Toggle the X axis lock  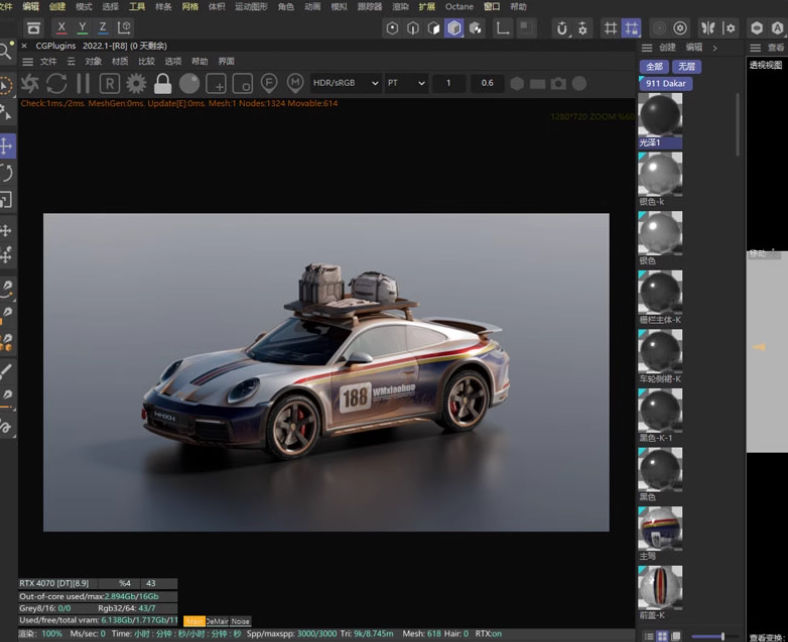tap(61, 28)
